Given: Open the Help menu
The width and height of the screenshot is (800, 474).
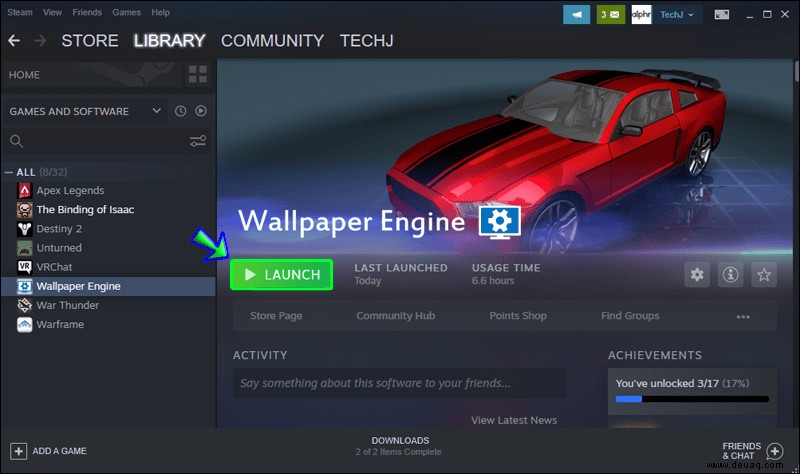Looking at the screenshot, I should (x=160, y=12).
